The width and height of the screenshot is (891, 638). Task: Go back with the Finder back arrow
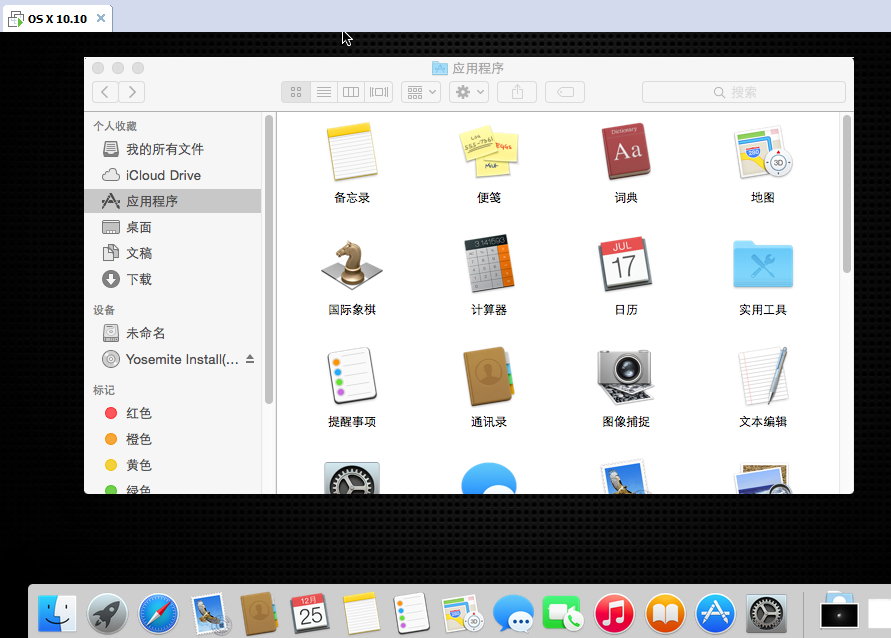[x=105, y=92]
